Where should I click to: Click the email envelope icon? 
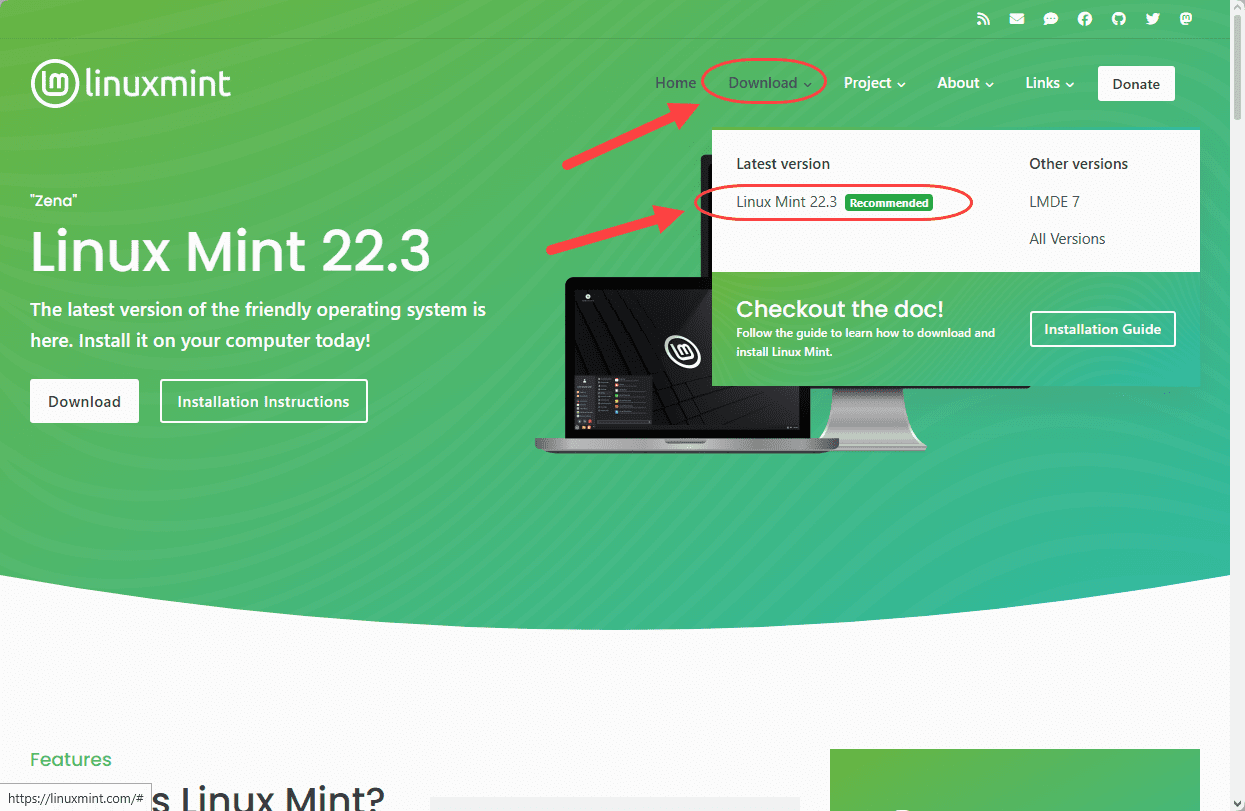(x=1017, y=19)
